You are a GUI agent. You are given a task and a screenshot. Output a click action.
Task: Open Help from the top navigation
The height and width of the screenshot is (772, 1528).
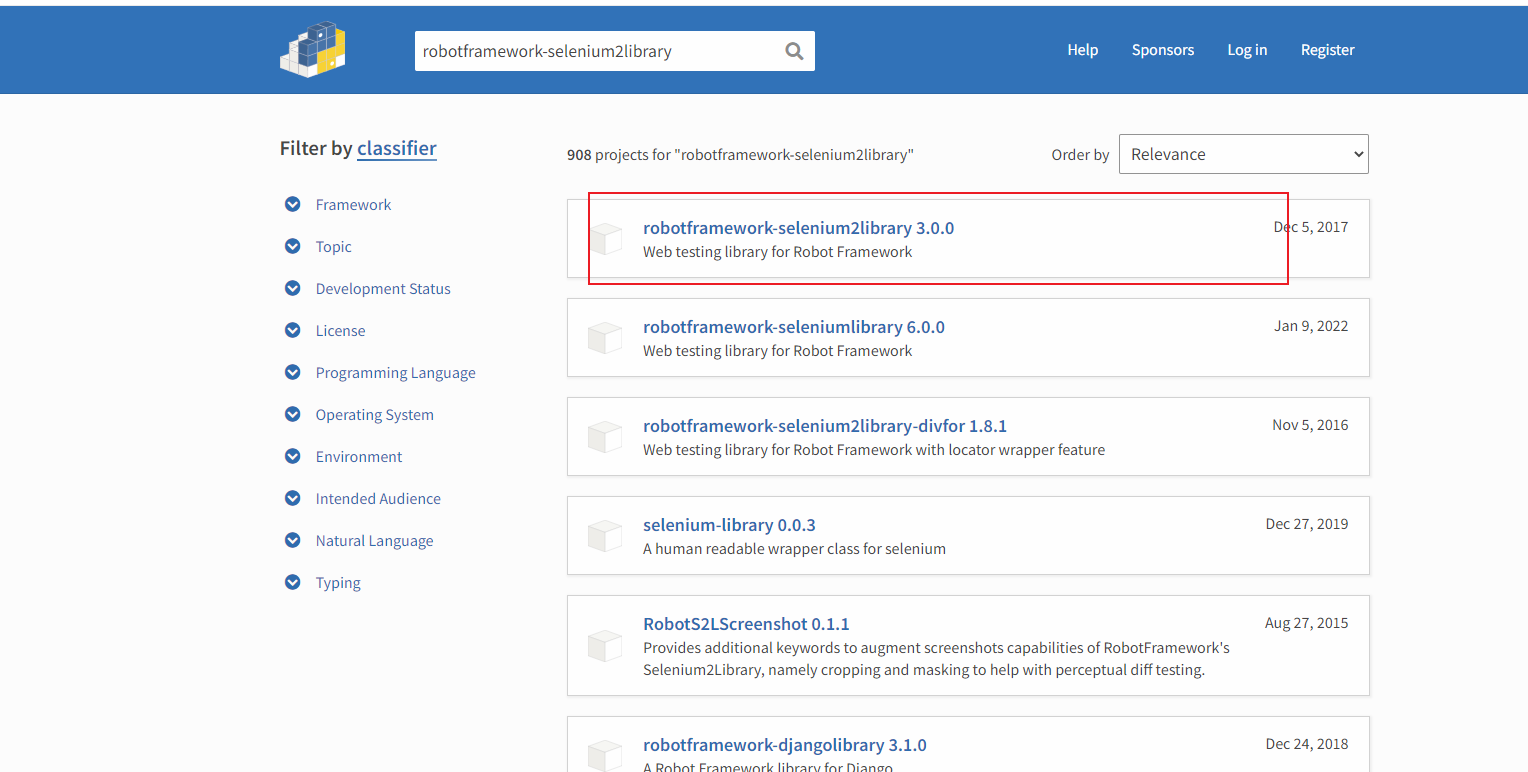[1082, 49]
